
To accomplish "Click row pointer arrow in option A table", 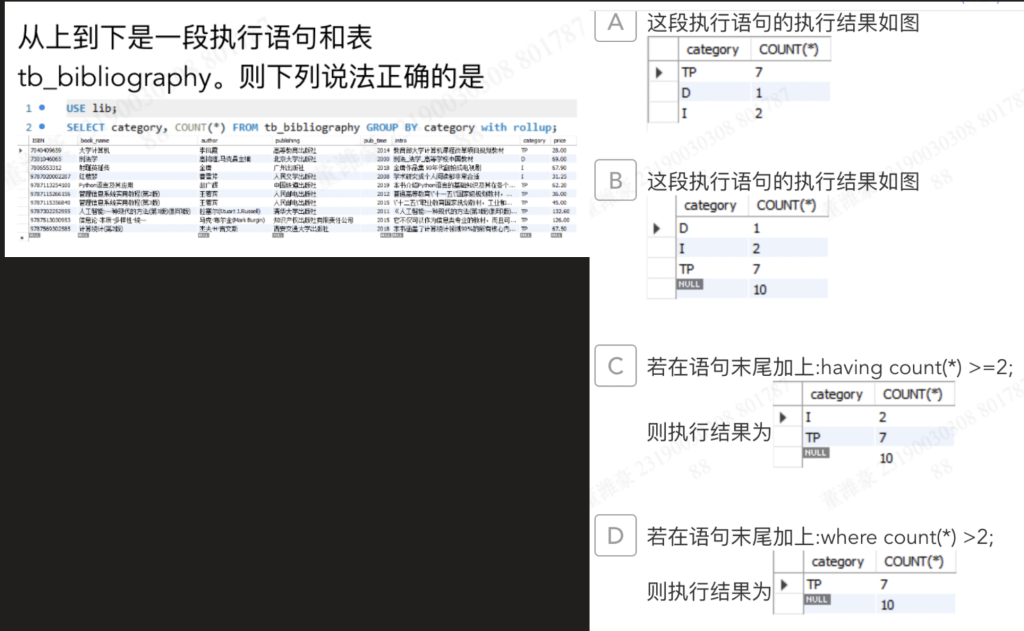I will 659,72.
